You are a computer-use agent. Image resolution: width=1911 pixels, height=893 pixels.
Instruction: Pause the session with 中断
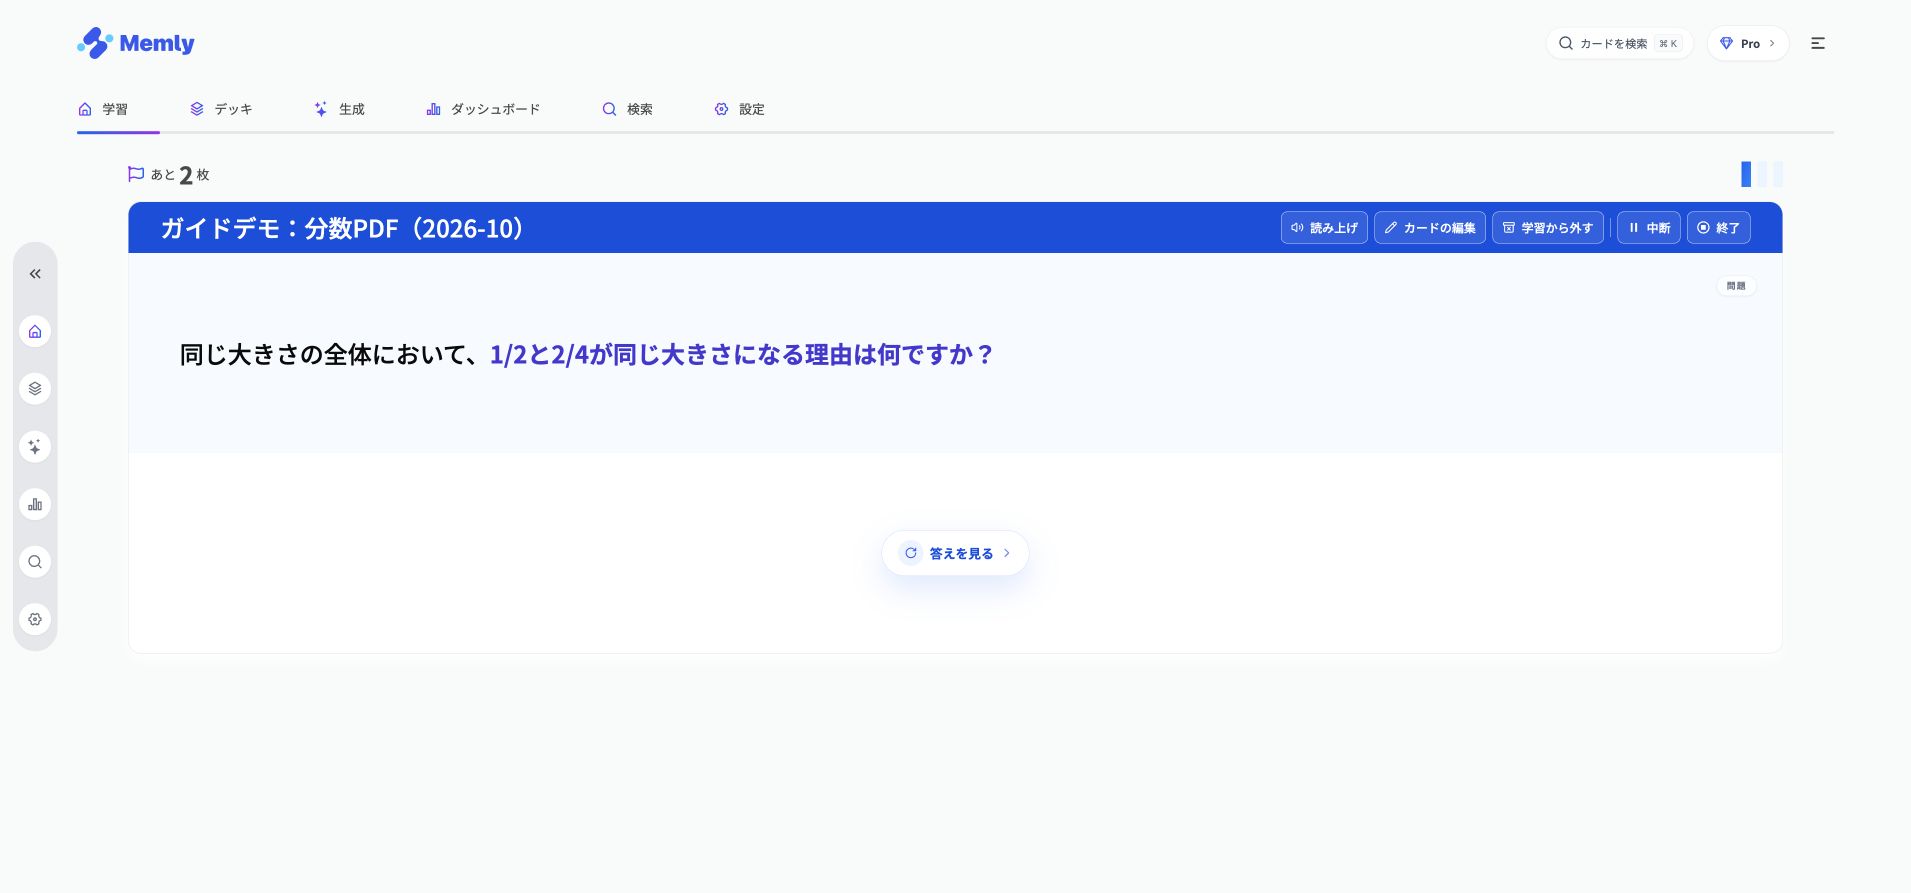[x=1649, y=228]
